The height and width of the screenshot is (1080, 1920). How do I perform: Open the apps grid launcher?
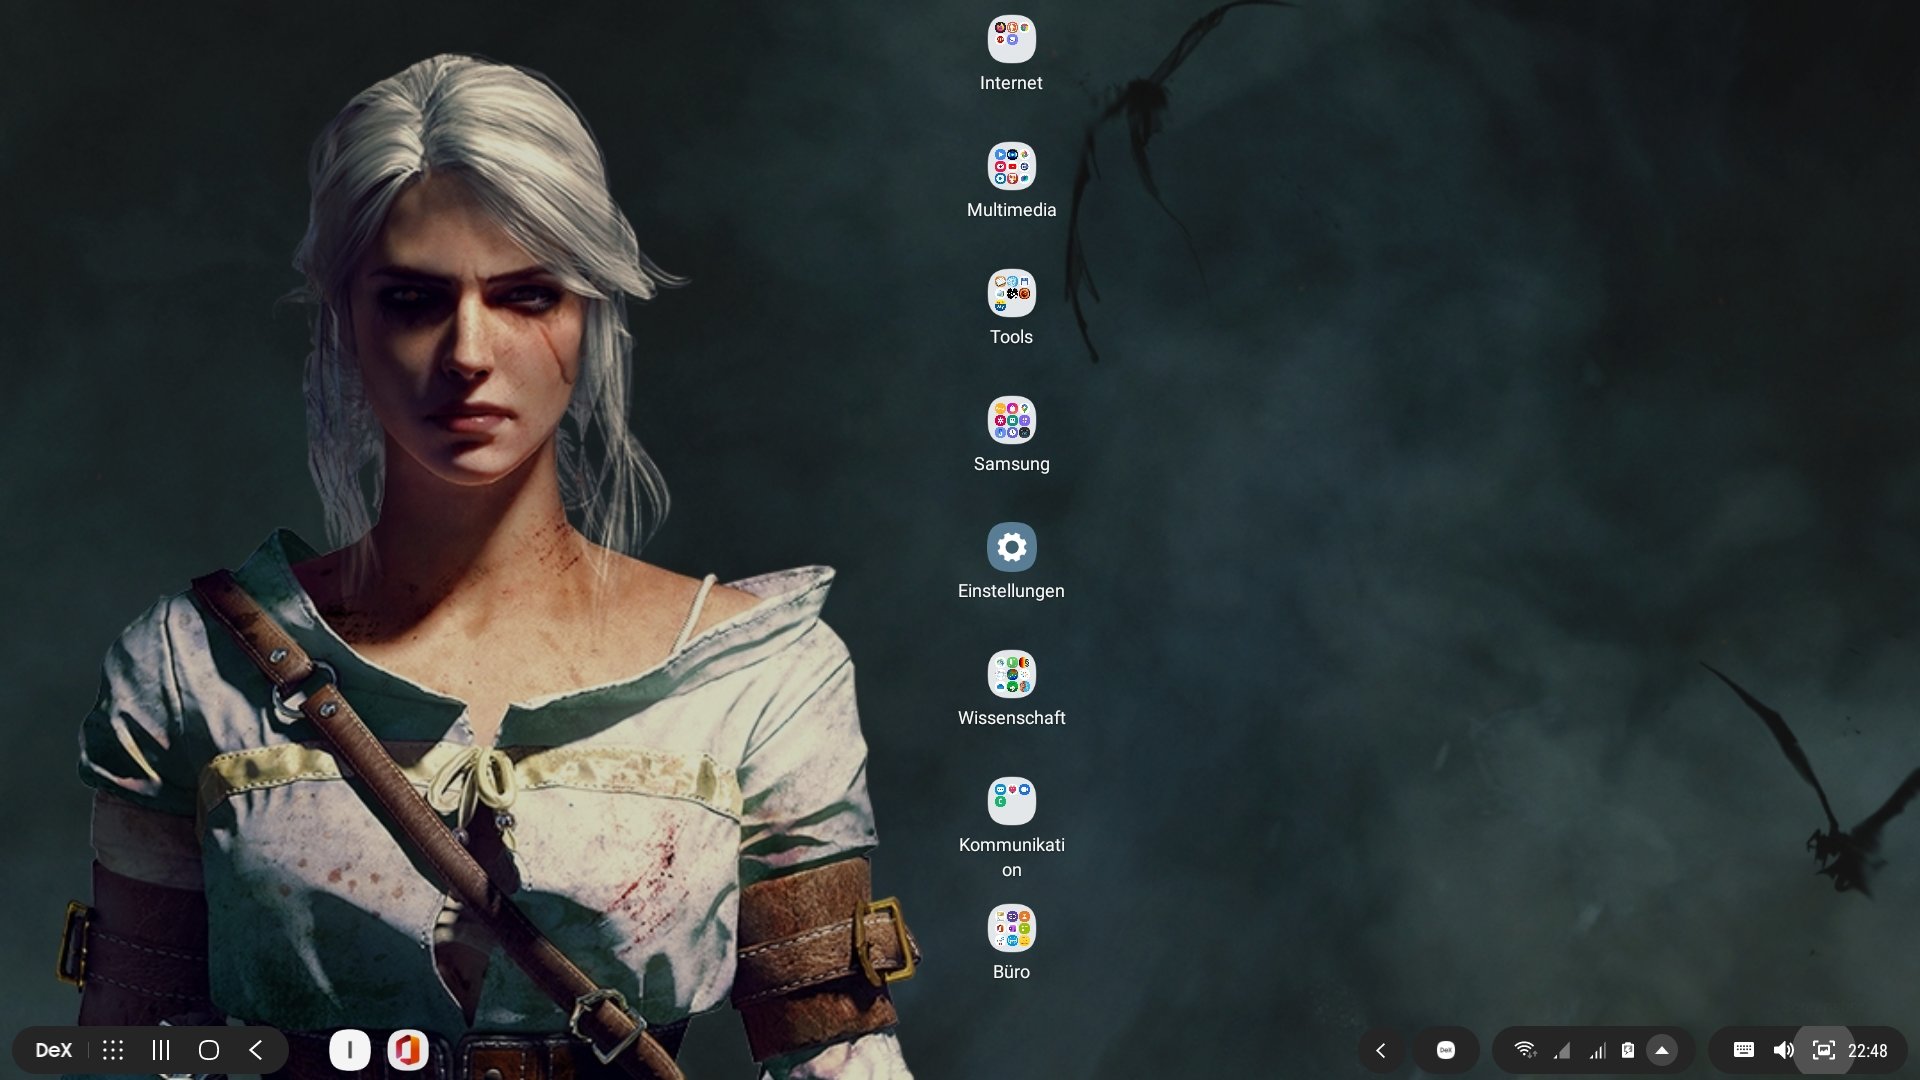tap(113, 1050)
